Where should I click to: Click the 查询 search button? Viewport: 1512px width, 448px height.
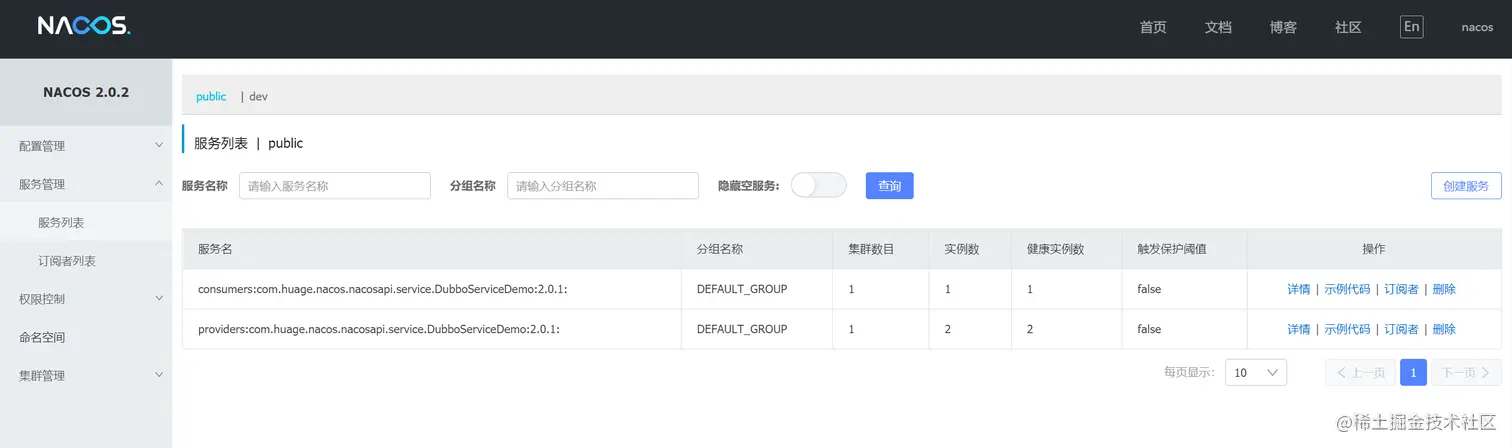[889, 186]
